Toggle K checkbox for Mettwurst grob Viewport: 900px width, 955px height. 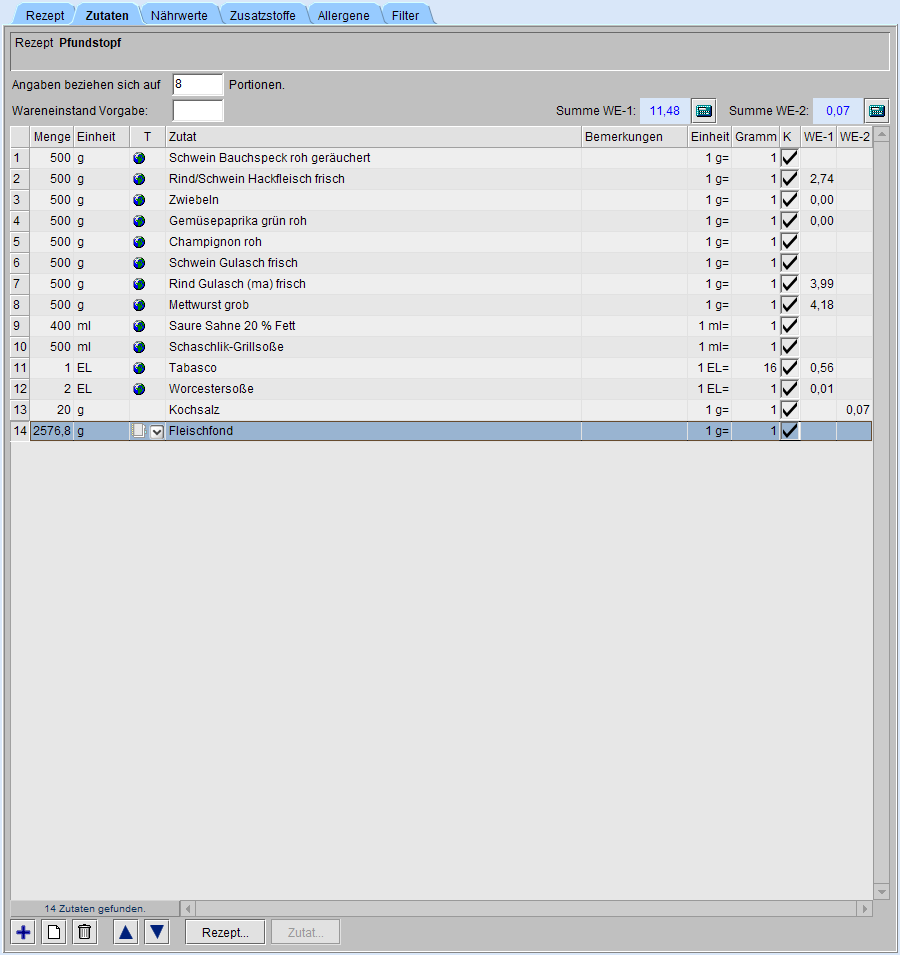(x=790, y=305)
